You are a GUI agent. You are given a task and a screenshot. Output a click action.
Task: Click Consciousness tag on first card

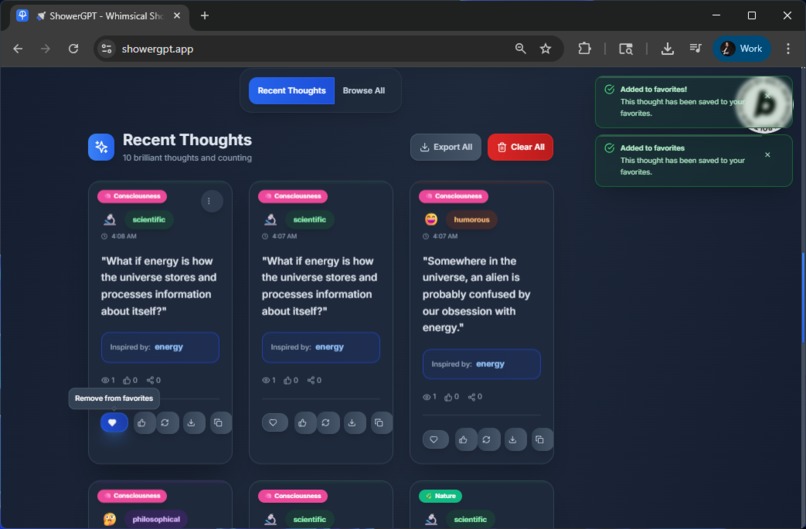[132, 196]
